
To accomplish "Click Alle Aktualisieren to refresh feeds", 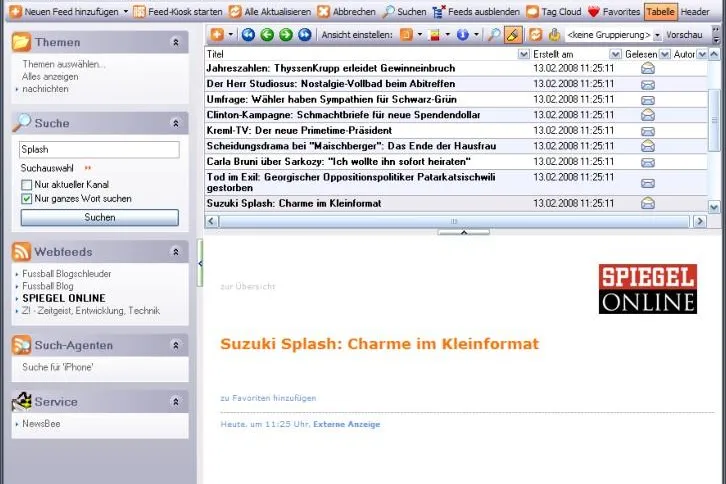I will pyautogui.click(x=270, y=12).
